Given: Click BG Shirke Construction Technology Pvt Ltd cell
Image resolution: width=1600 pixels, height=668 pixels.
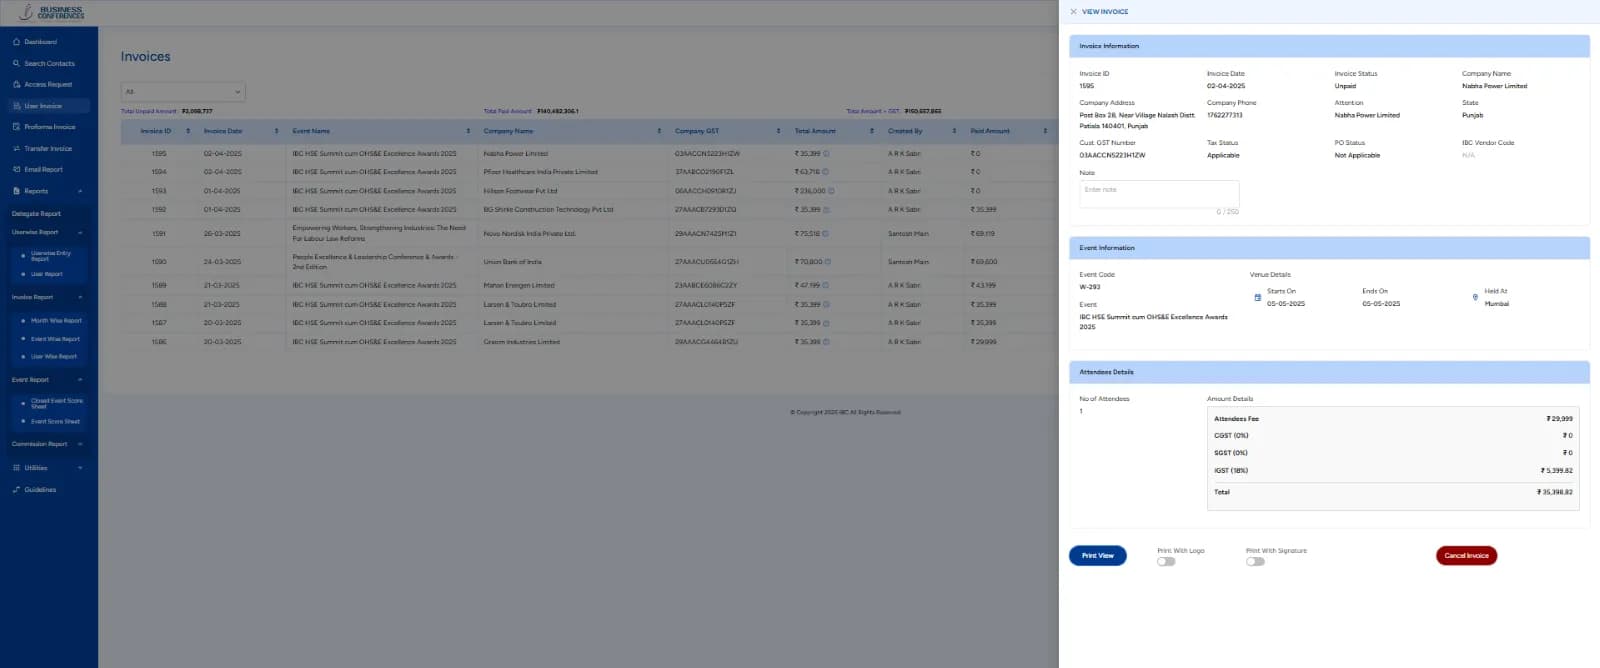Looking at the screenshot, I should tap(548, 210).
